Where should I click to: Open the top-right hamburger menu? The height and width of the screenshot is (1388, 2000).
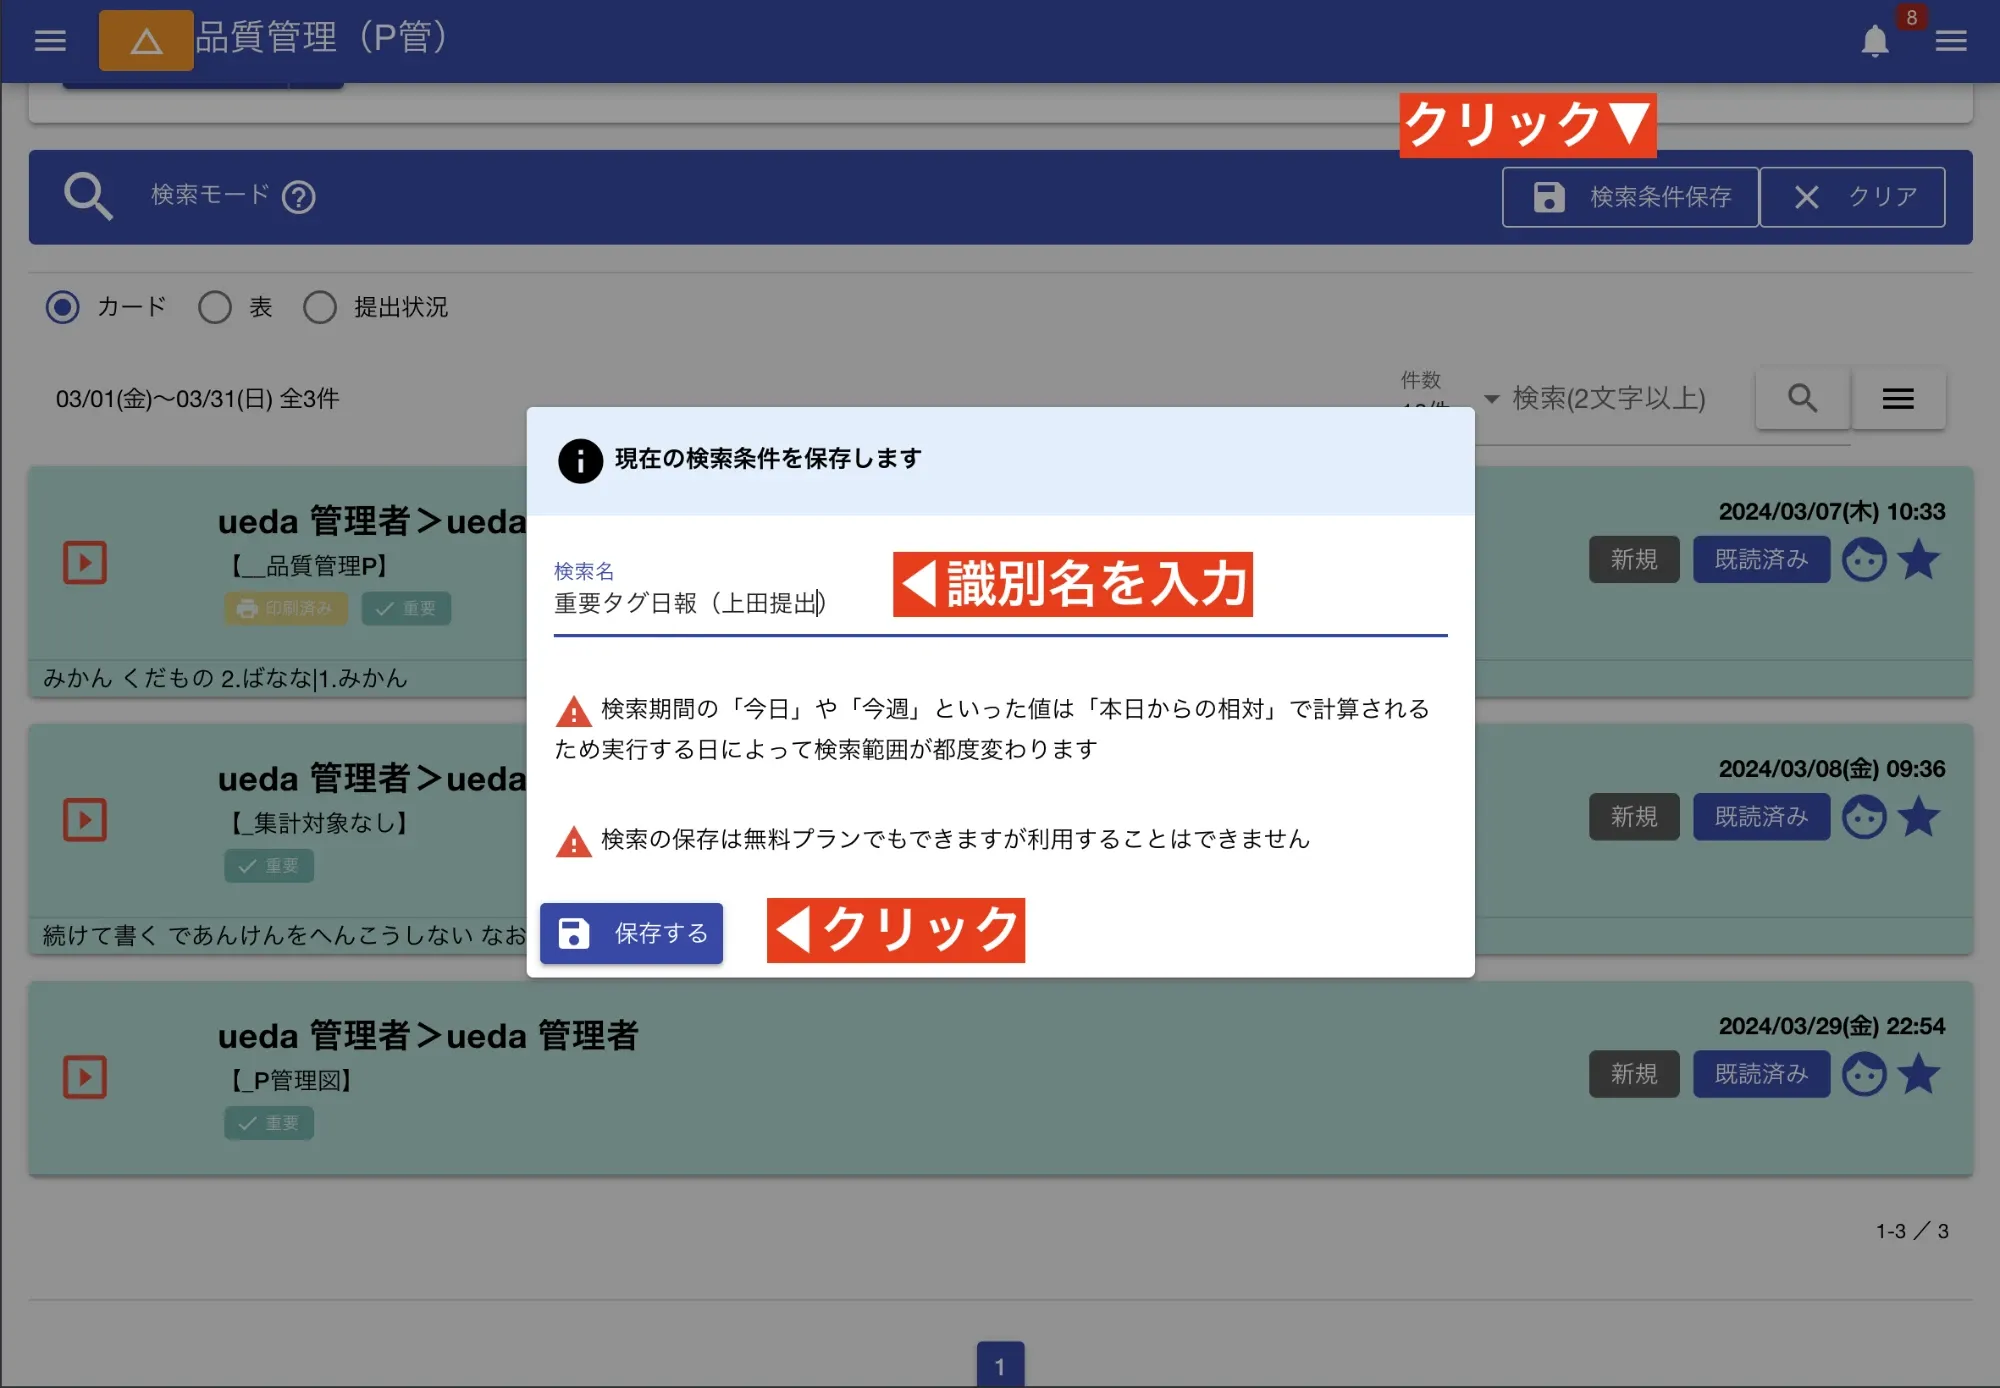tap(1950, 40)
